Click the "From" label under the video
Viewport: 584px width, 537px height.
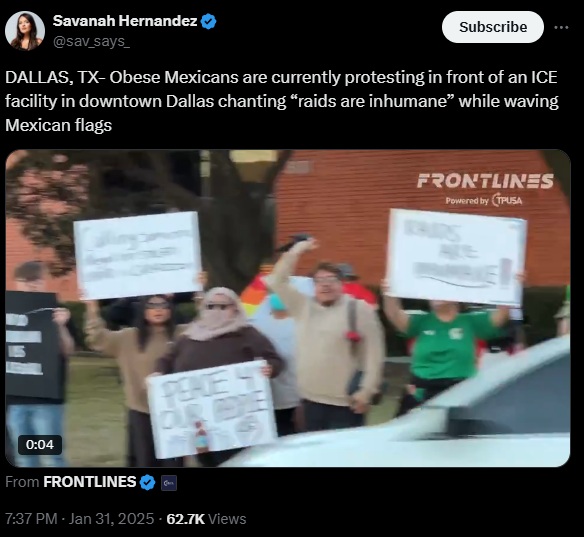pyautogui.click(x=22, y=482)
